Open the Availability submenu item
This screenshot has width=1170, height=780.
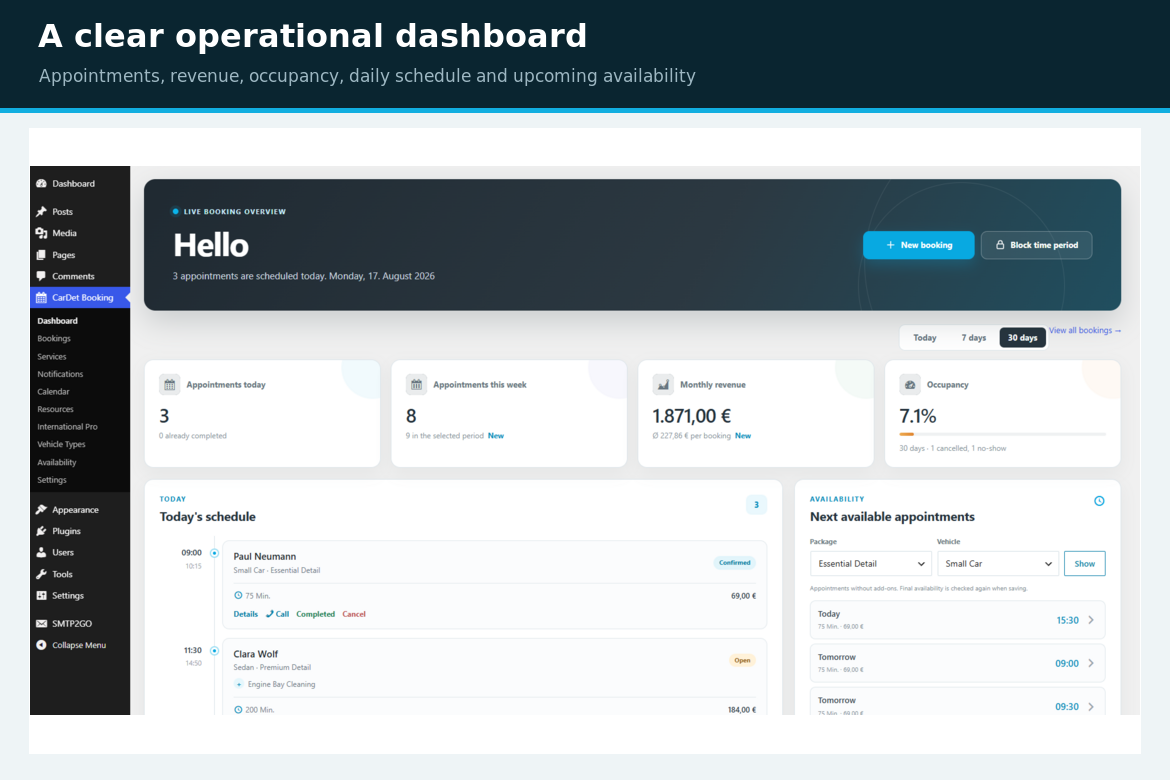click(x=57, y=463)
